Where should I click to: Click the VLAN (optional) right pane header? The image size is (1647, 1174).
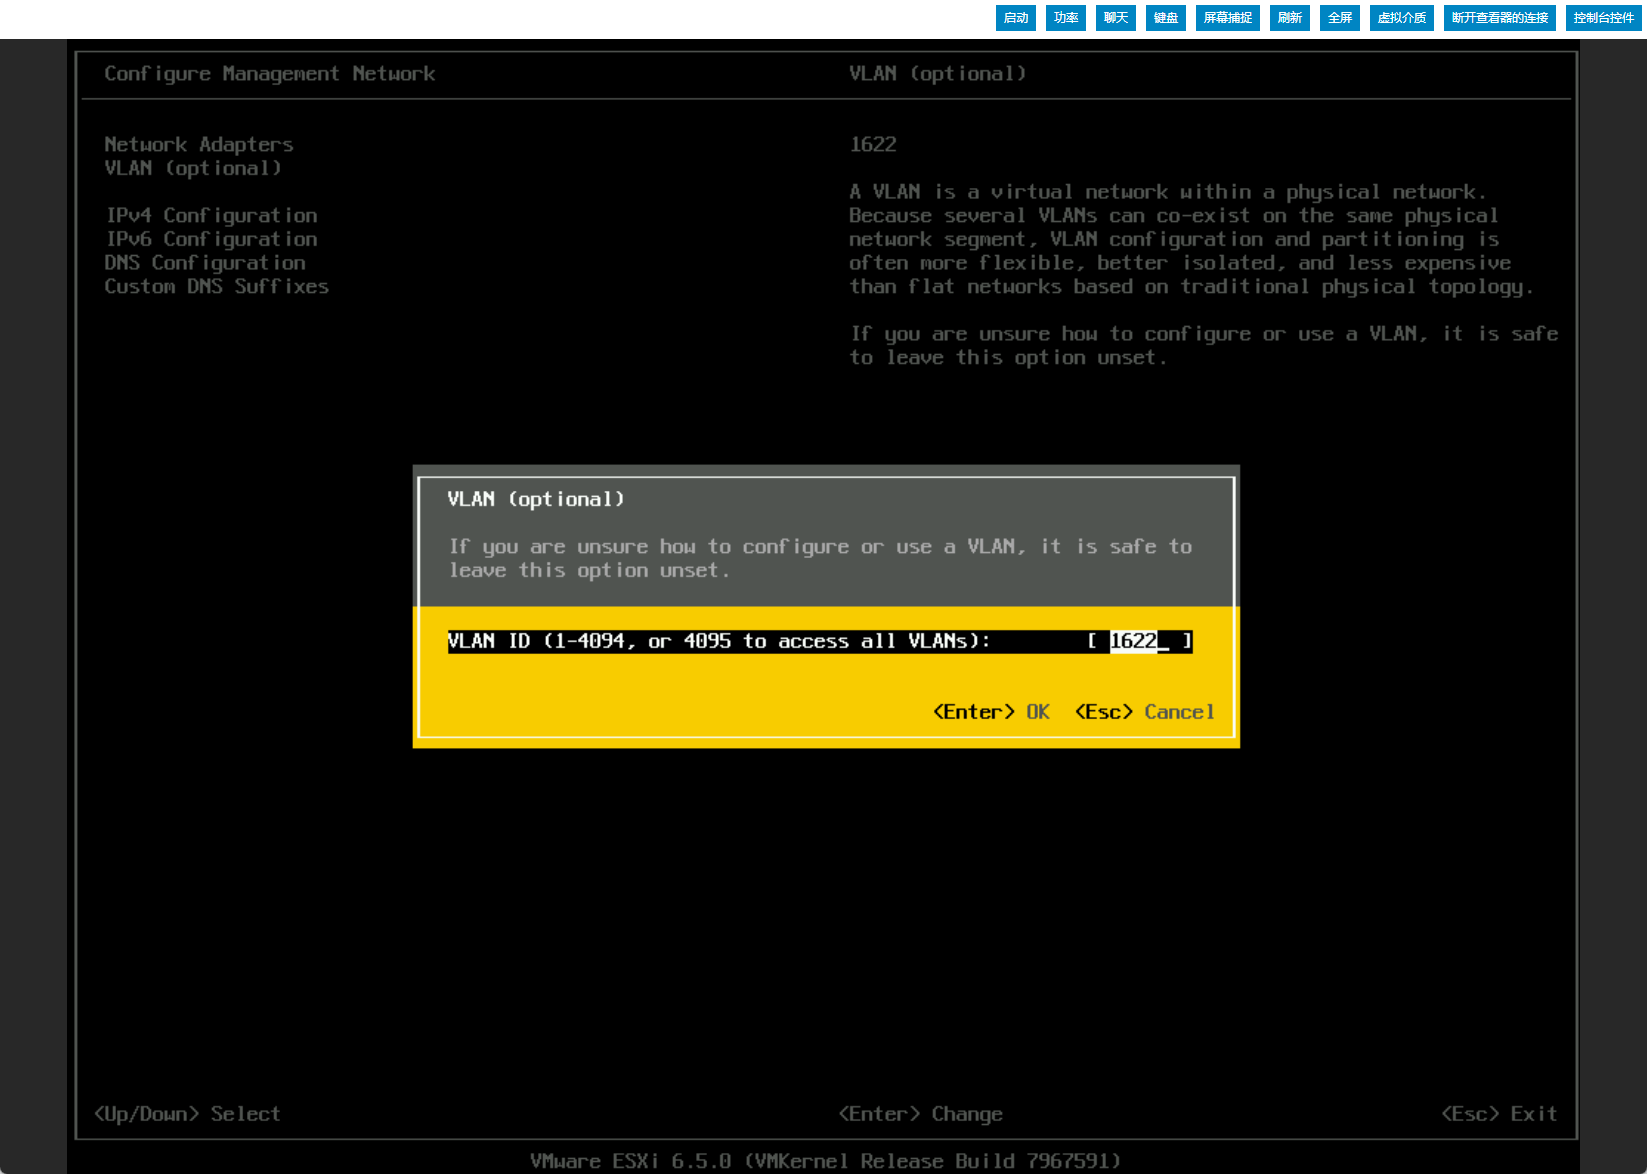tap(937, 74)
